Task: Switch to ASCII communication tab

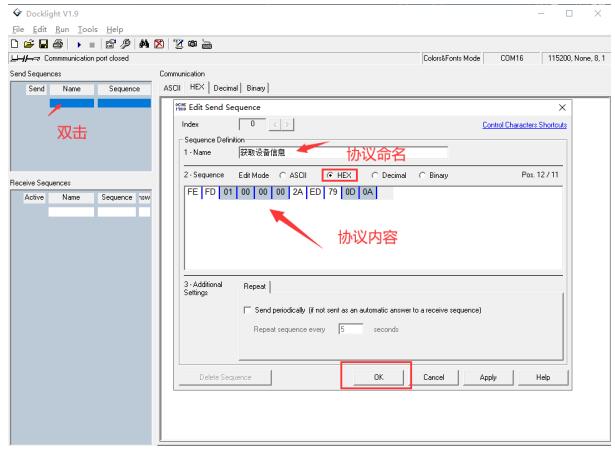Action: (x=172, y=88)
